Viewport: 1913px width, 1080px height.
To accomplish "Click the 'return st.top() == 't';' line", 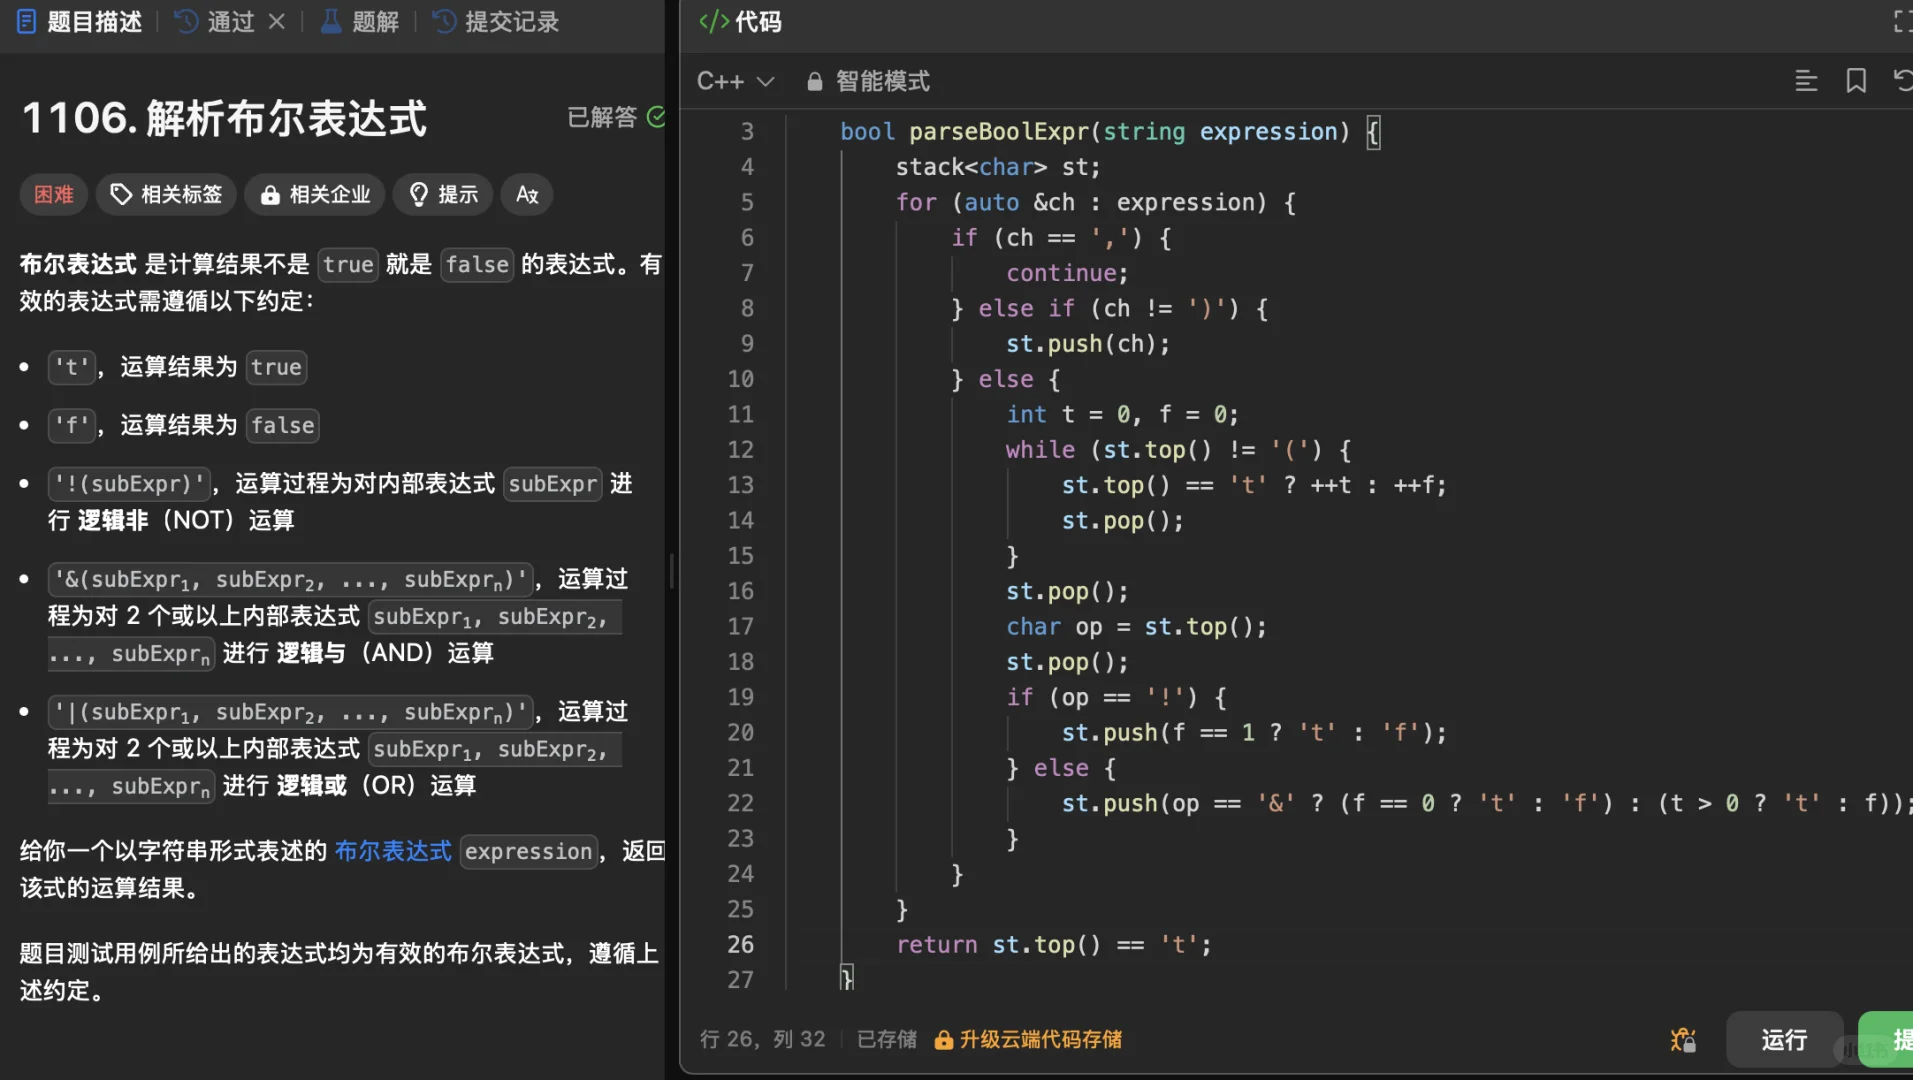I will [x=1053, y=945].
